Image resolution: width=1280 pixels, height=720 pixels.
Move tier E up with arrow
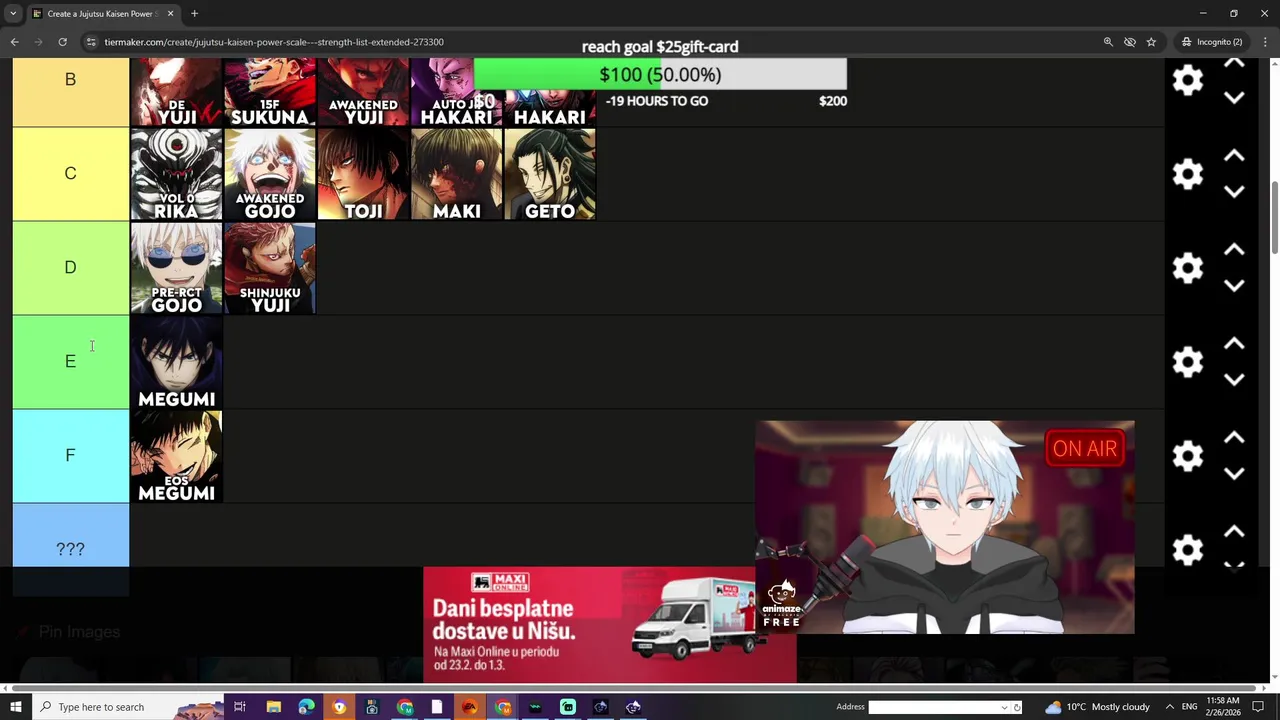(1234, 344)
